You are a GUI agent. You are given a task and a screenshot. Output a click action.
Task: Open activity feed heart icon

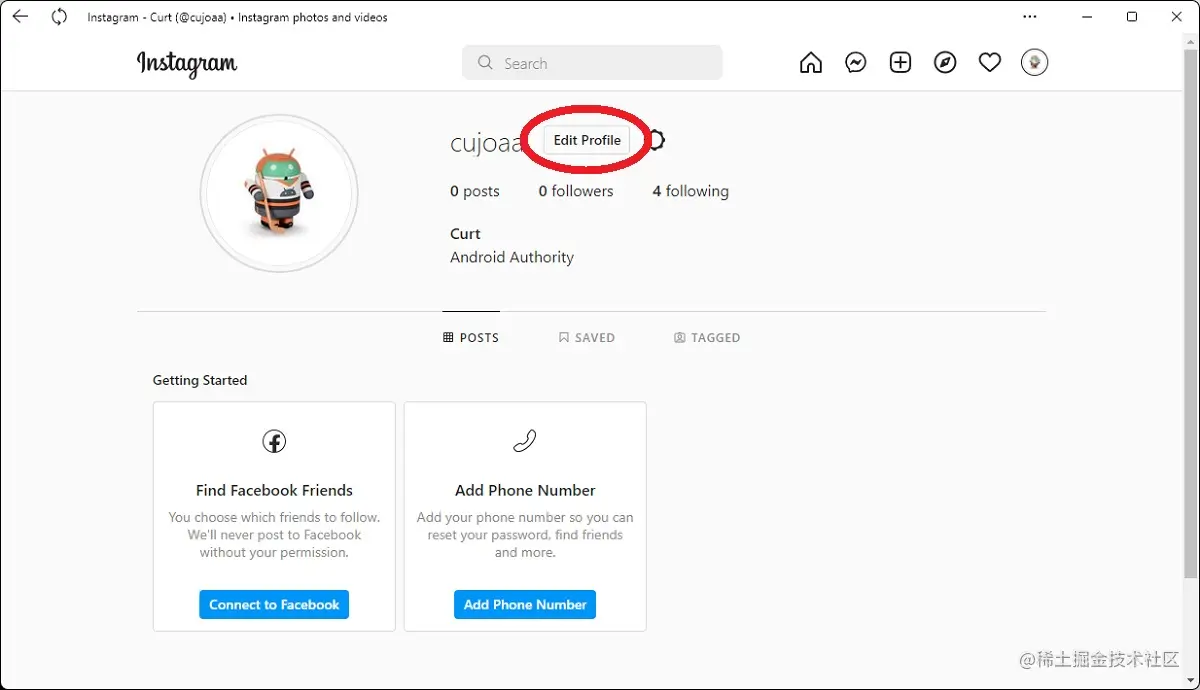990,63
